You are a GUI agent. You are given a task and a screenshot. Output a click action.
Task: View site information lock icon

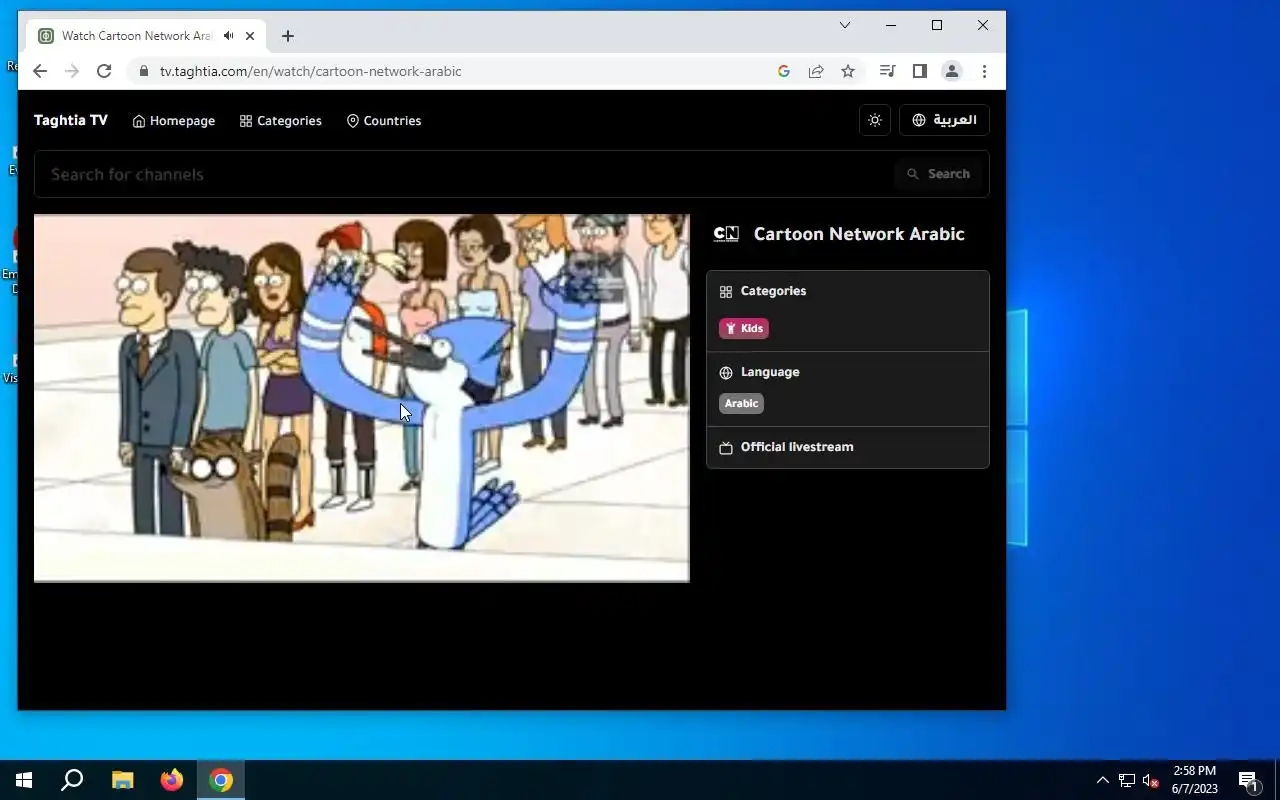click(143, 71)
